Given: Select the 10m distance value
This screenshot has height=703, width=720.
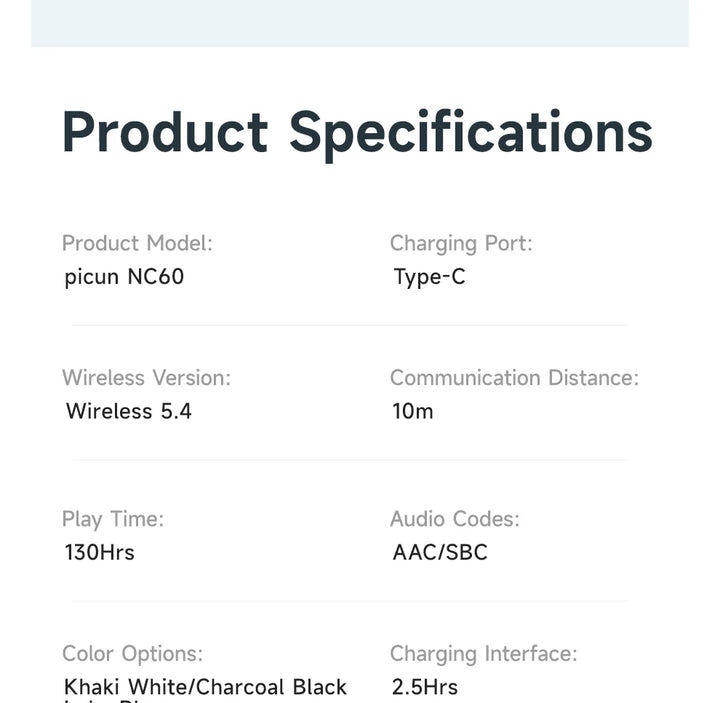Looking at the screenshot, I should pos(412,411).
